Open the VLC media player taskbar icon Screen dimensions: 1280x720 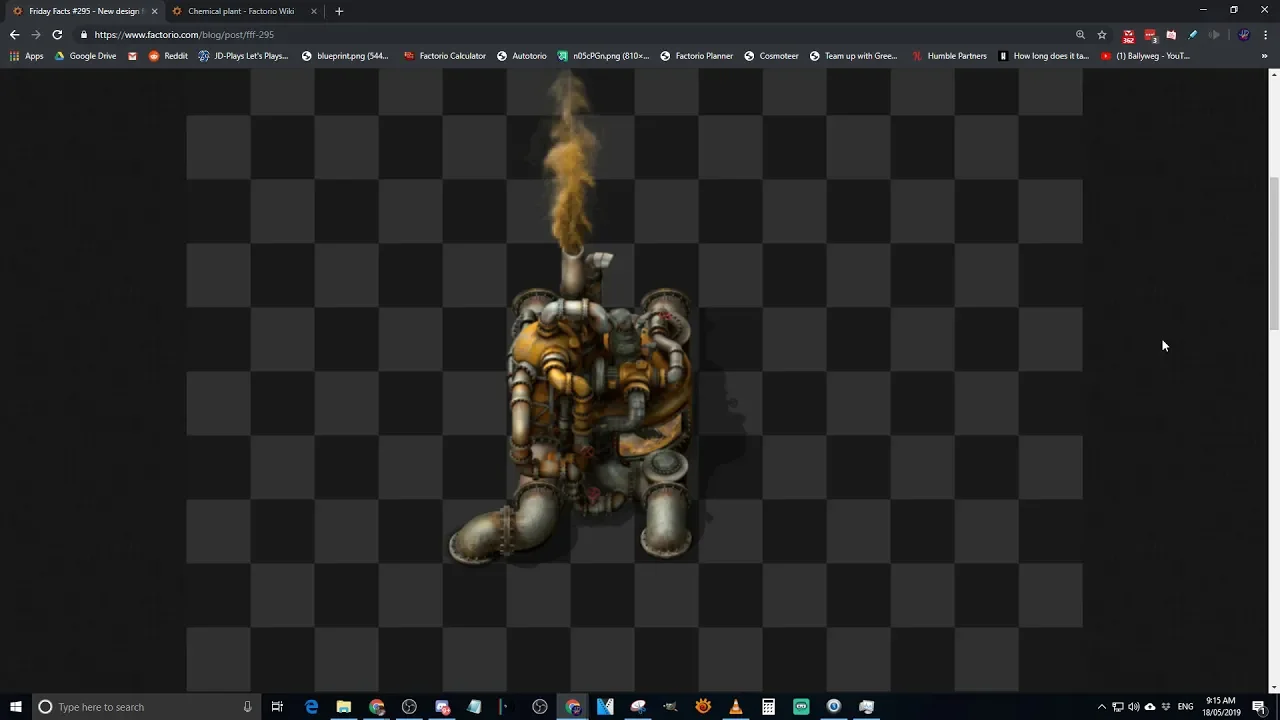click(x=736, y=707)
